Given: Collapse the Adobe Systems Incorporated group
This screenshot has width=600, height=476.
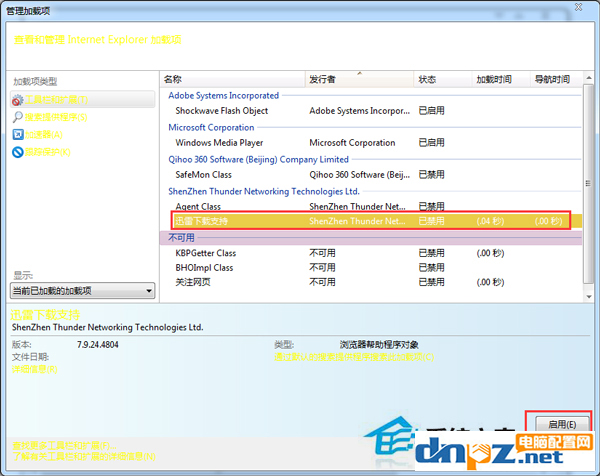Looking at the screenshot, I should point(223,96).
